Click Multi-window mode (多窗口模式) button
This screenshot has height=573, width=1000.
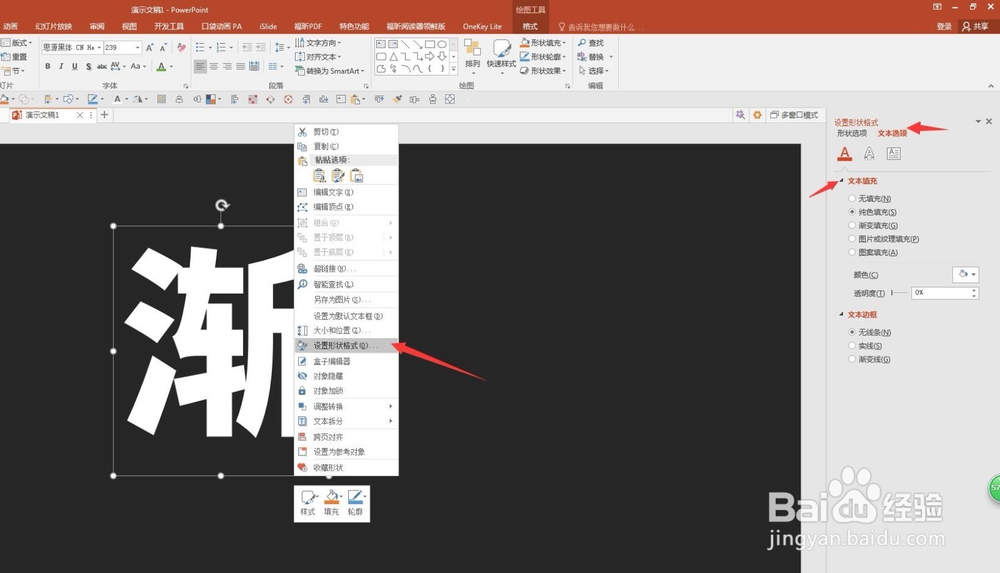tap(794, 115)
